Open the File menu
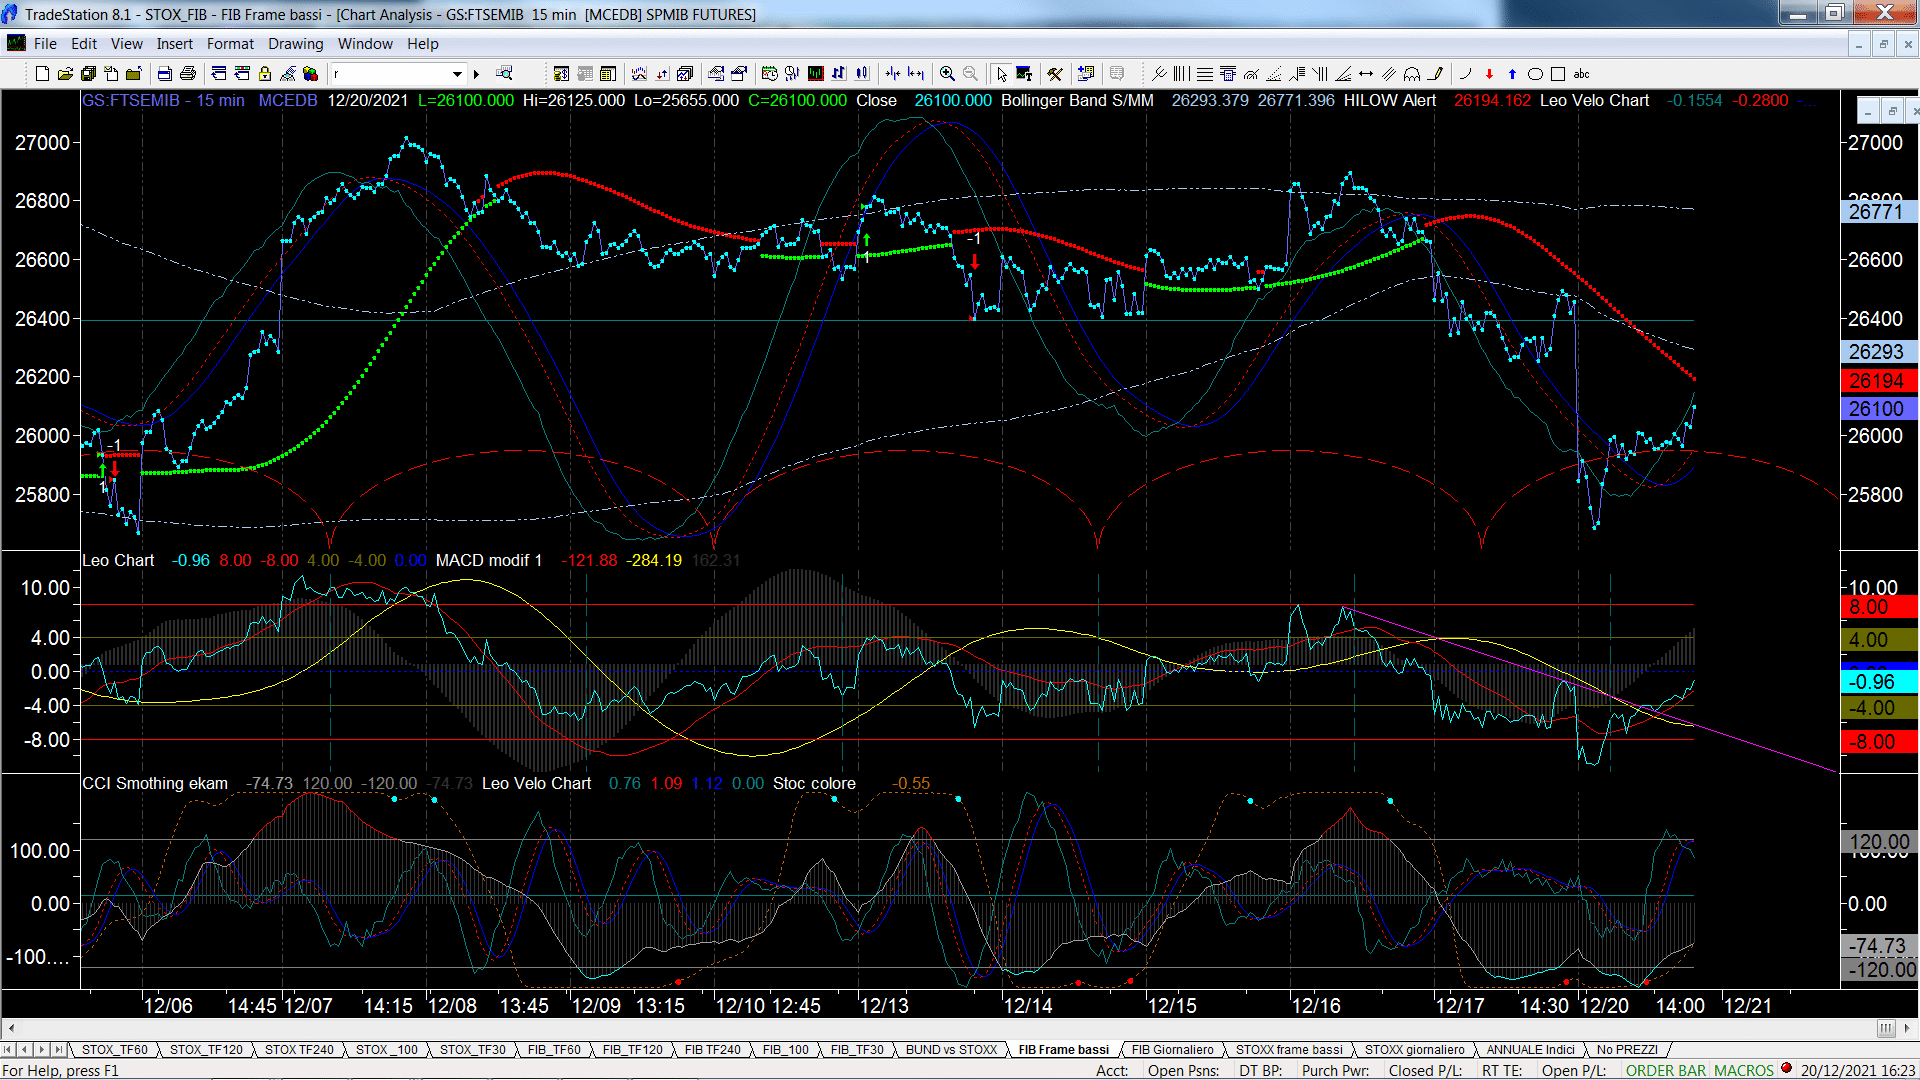1920x1080 pixels. [x=45, y=44]
